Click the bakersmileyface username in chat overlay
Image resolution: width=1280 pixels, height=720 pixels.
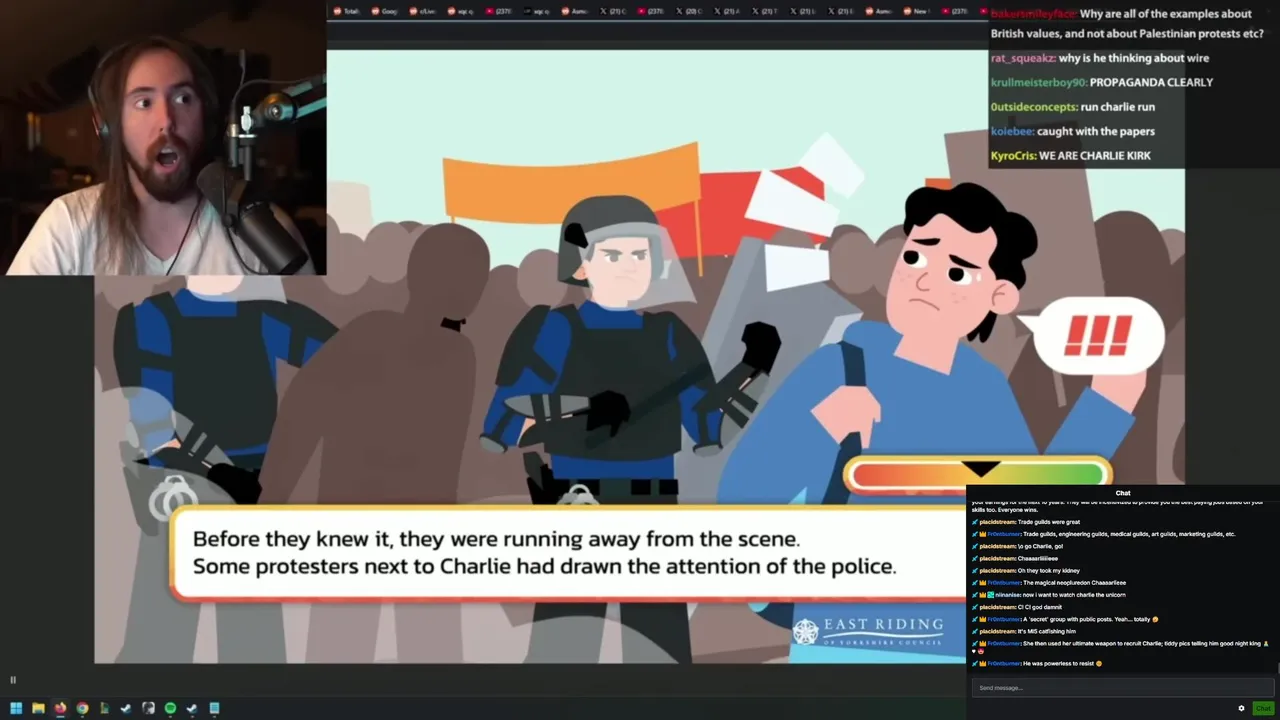click(x=1033, y=14)
